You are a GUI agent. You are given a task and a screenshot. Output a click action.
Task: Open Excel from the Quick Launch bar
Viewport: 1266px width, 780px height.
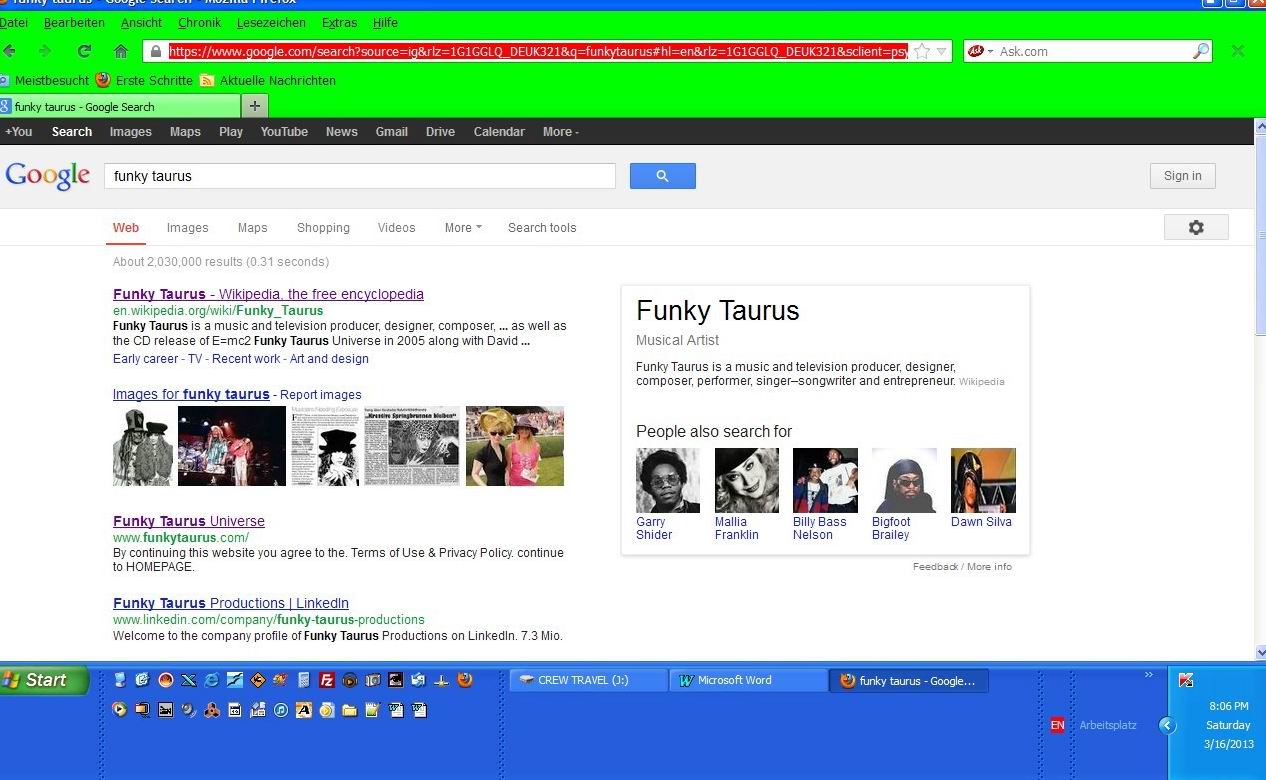click(x=188, y=680)
